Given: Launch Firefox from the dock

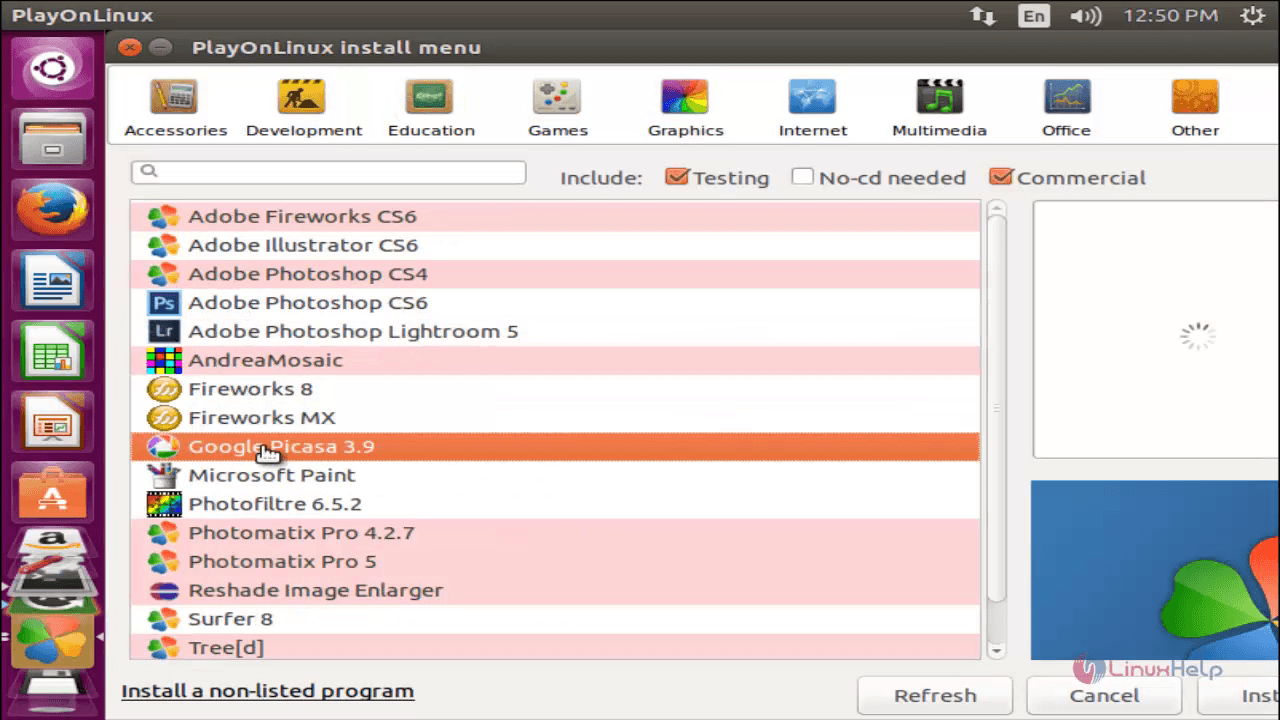Looking at the screenshot, I should click(x=52, y=210).
